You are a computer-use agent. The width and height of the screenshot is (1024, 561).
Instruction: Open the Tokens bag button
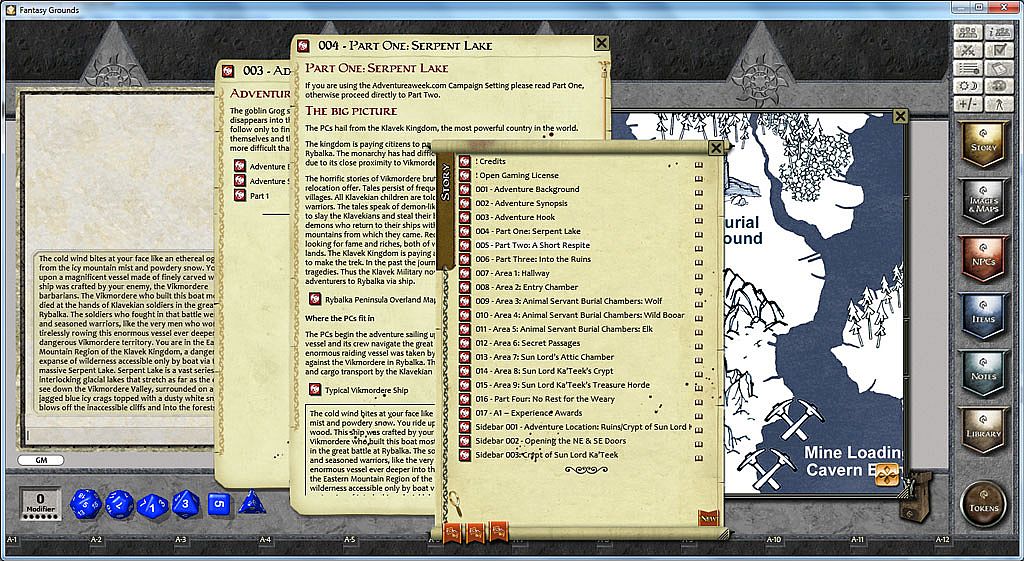coord(983,504)
